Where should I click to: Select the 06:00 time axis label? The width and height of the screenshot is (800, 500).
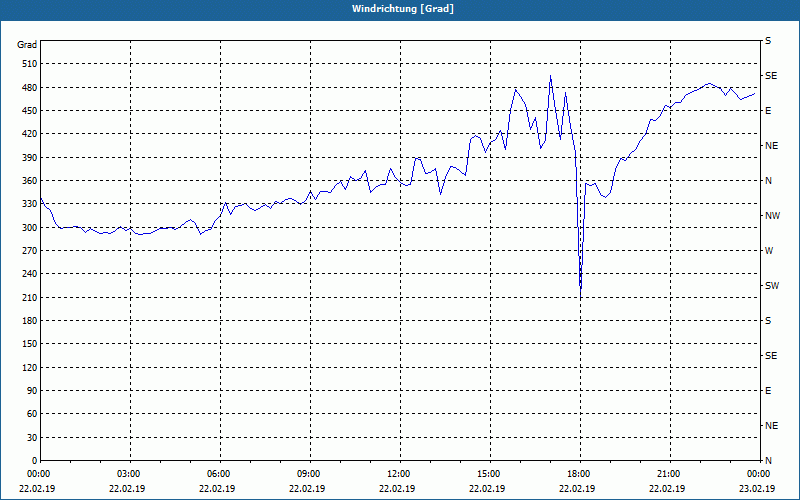click(x=219, y=474)
